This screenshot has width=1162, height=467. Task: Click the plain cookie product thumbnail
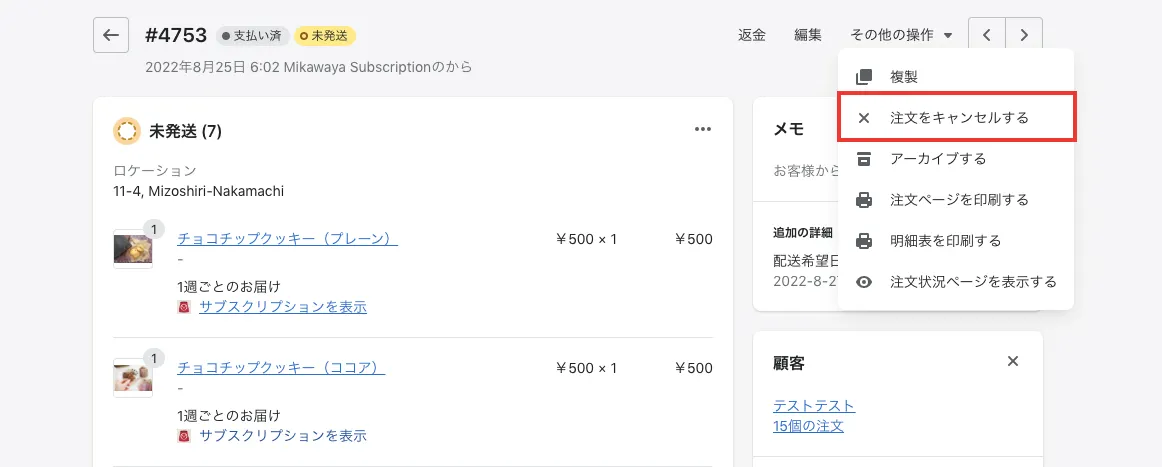click(133, 249)
